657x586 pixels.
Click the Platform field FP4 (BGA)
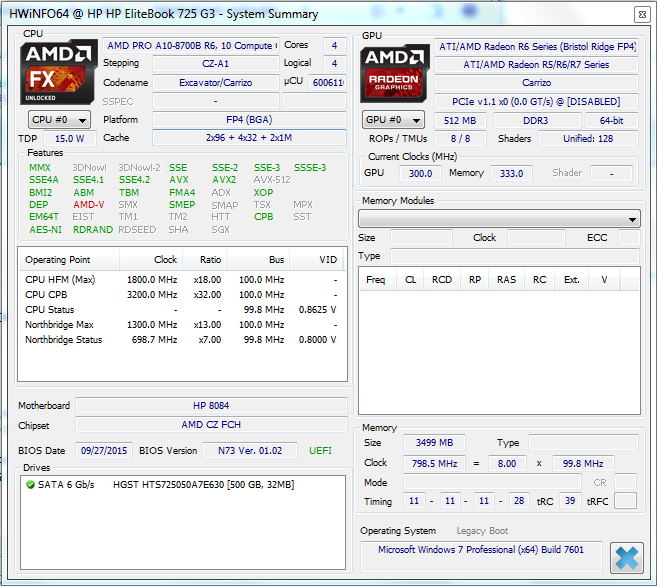point(249,120)
